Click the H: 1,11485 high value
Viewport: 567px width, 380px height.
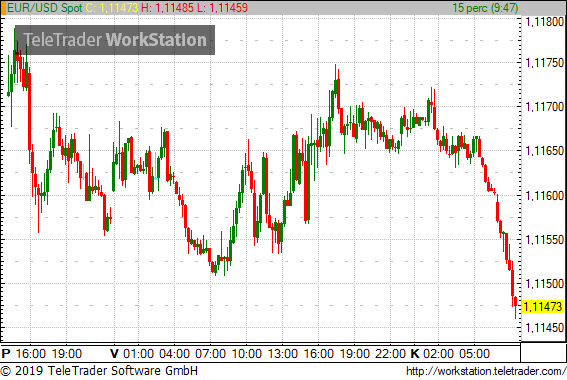pos(167,8)
